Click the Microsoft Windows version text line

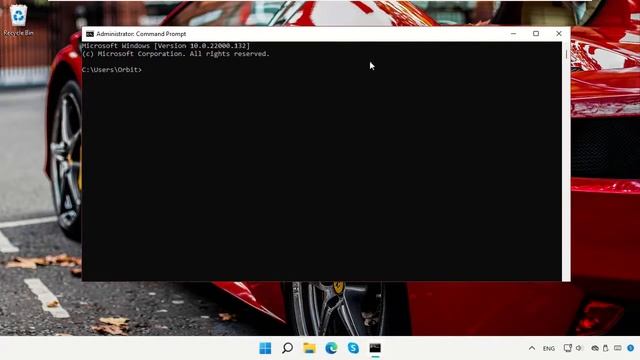tap(166, 46)
